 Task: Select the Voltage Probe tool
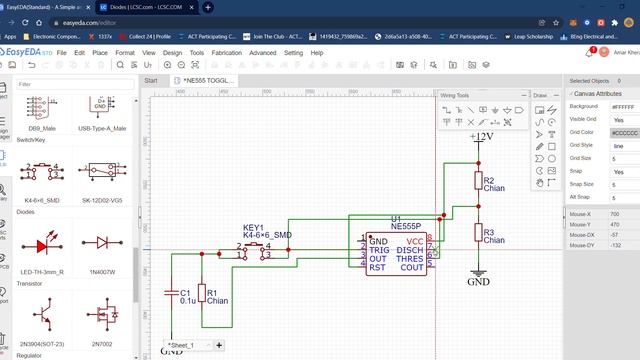click(483, 122)
